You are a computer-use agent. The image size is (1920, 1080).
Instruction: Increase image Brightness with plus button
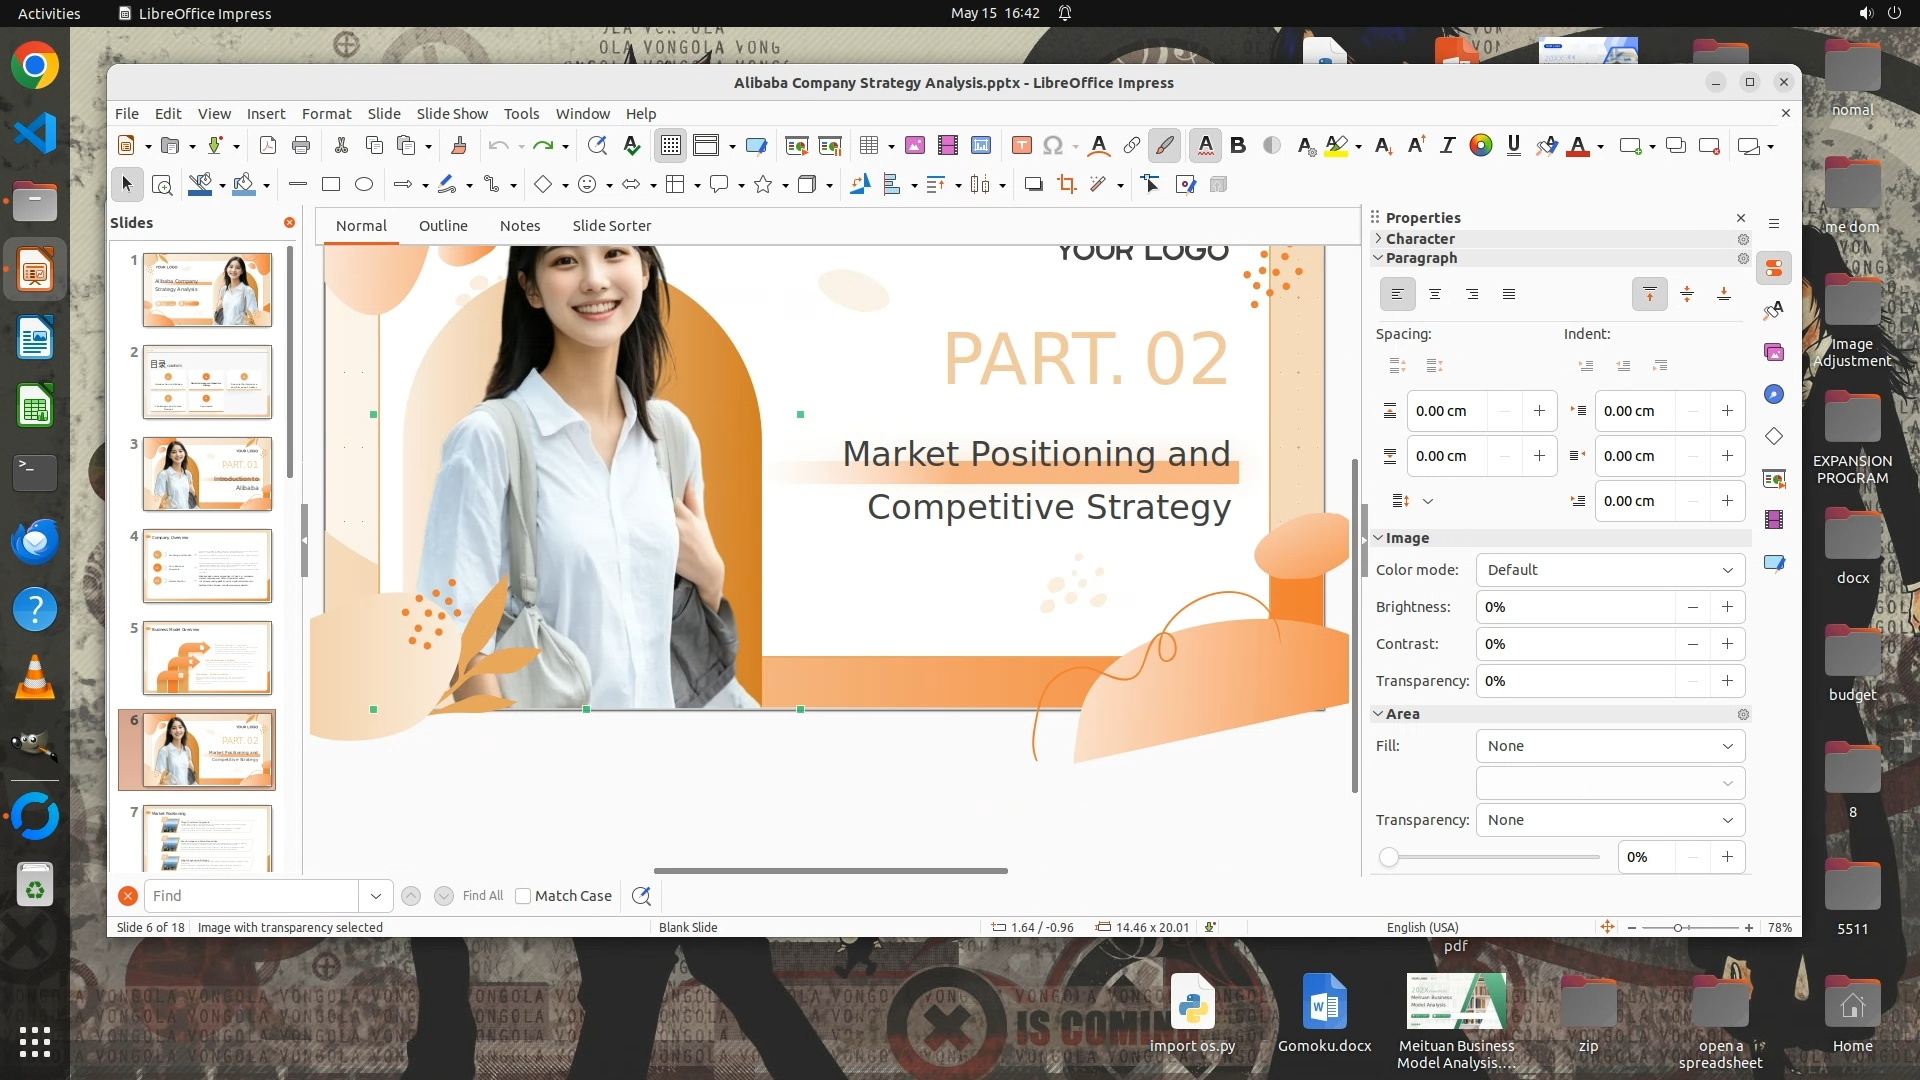(x=1727, y=607)
